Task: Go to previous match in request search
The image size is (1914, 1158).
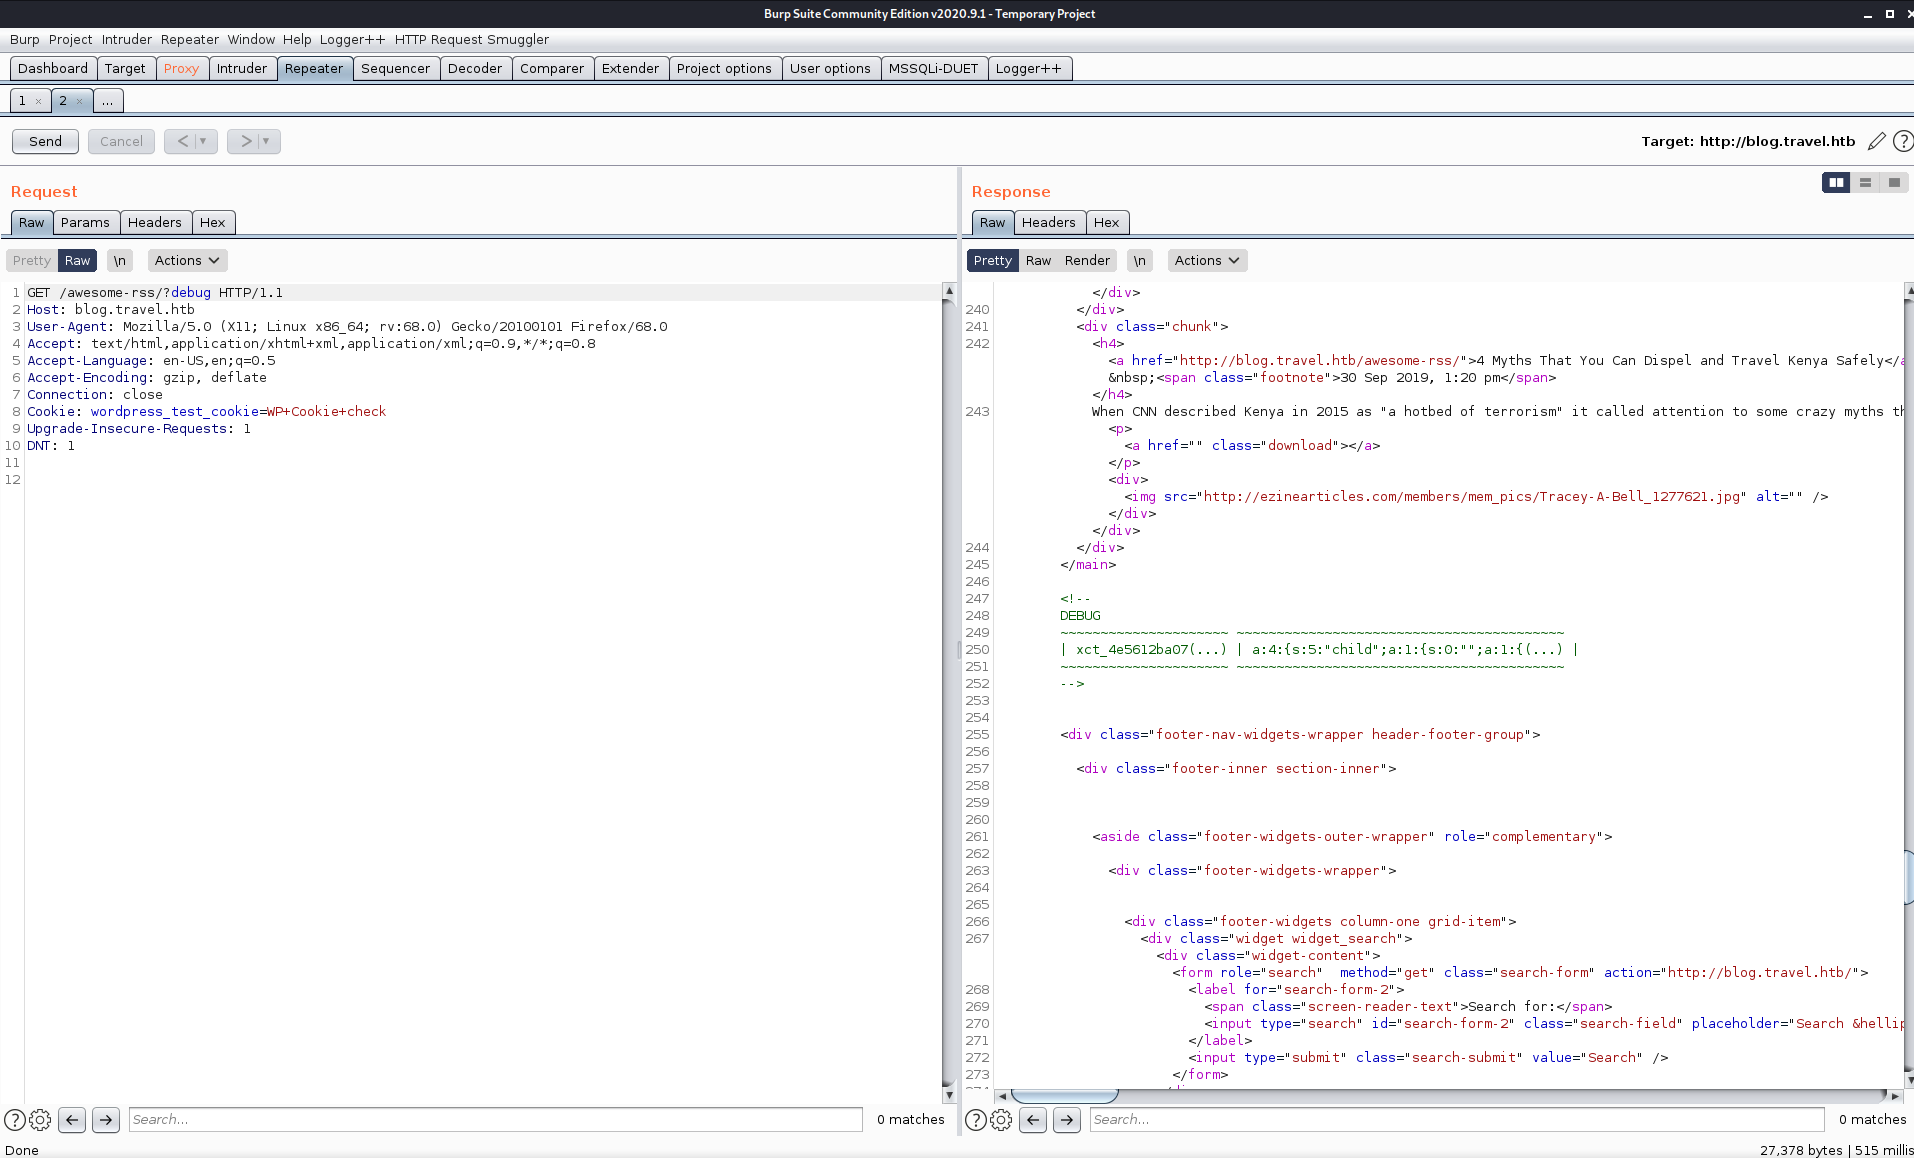Action: (x=72, y=1120)
